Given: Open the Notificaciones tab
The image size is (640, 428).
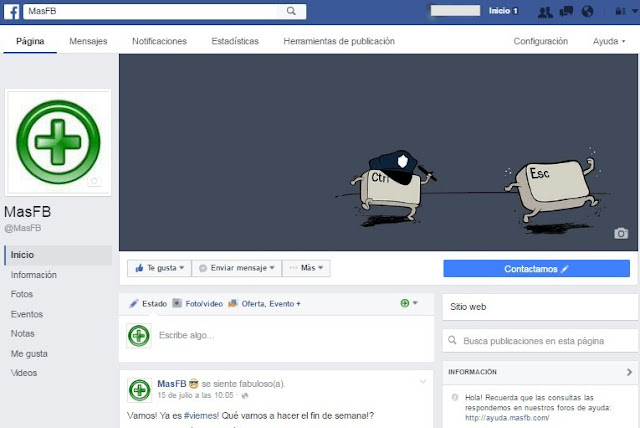Looking at the screenshot, I should coord(159,41).
